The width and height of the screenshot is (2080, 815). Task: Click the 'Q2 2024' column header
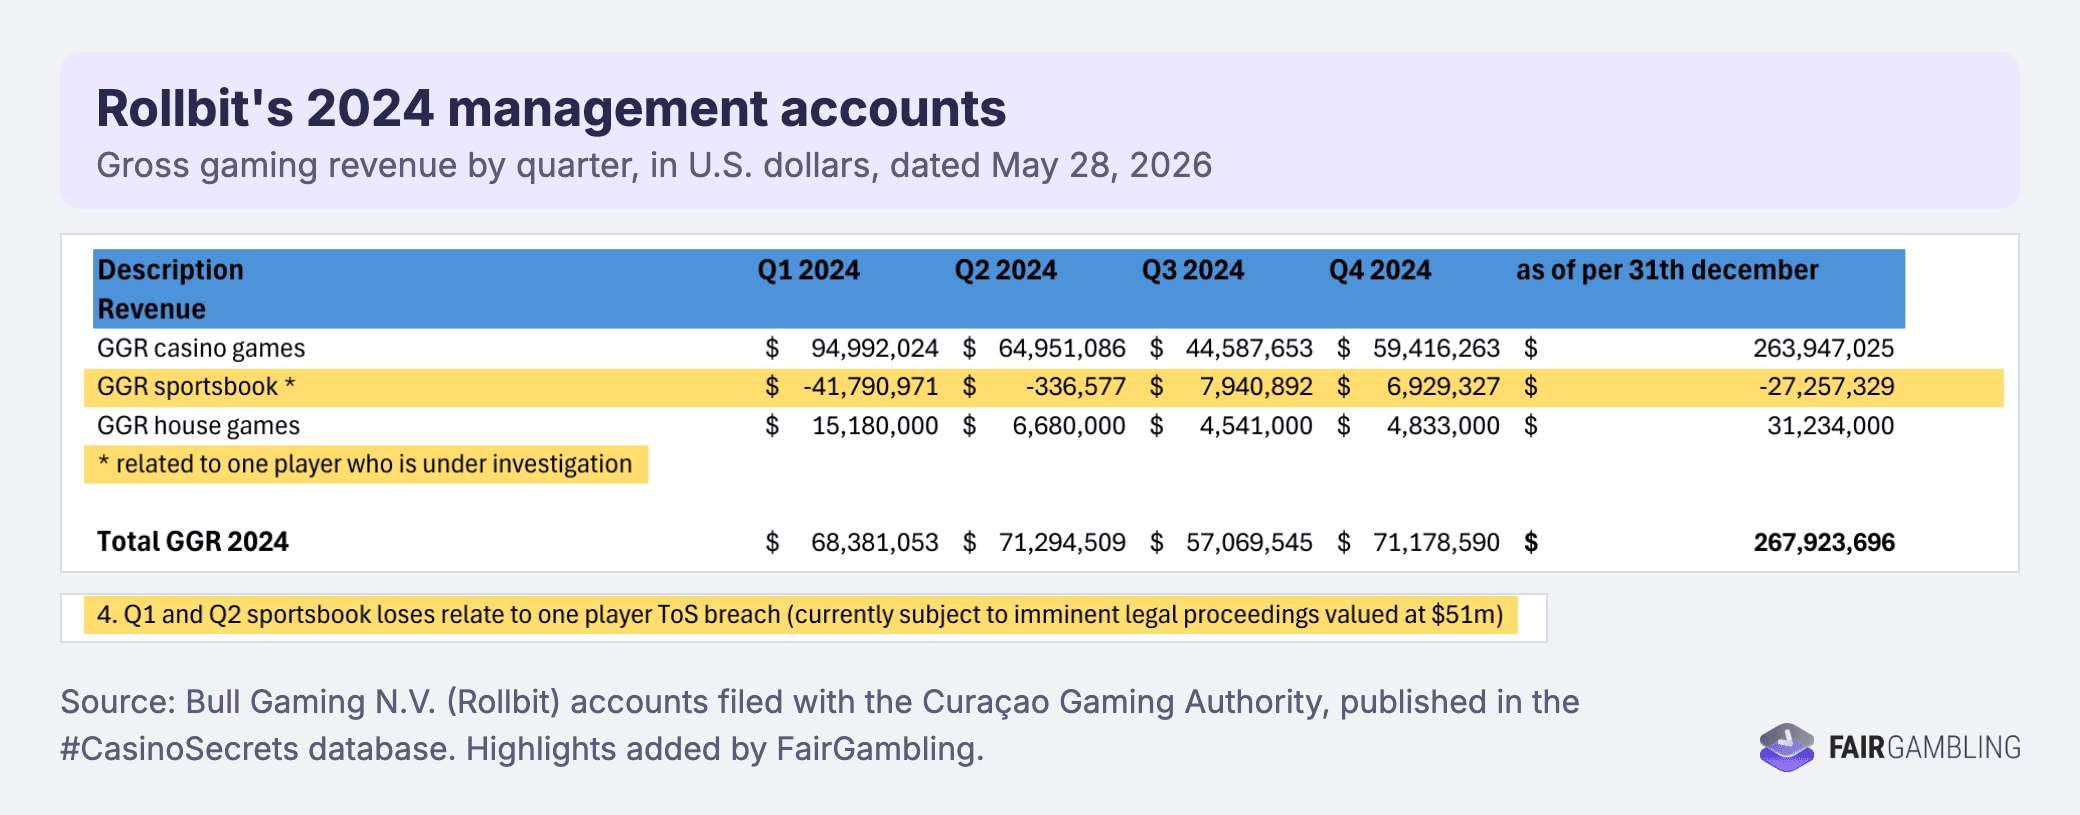[1005, 270]
